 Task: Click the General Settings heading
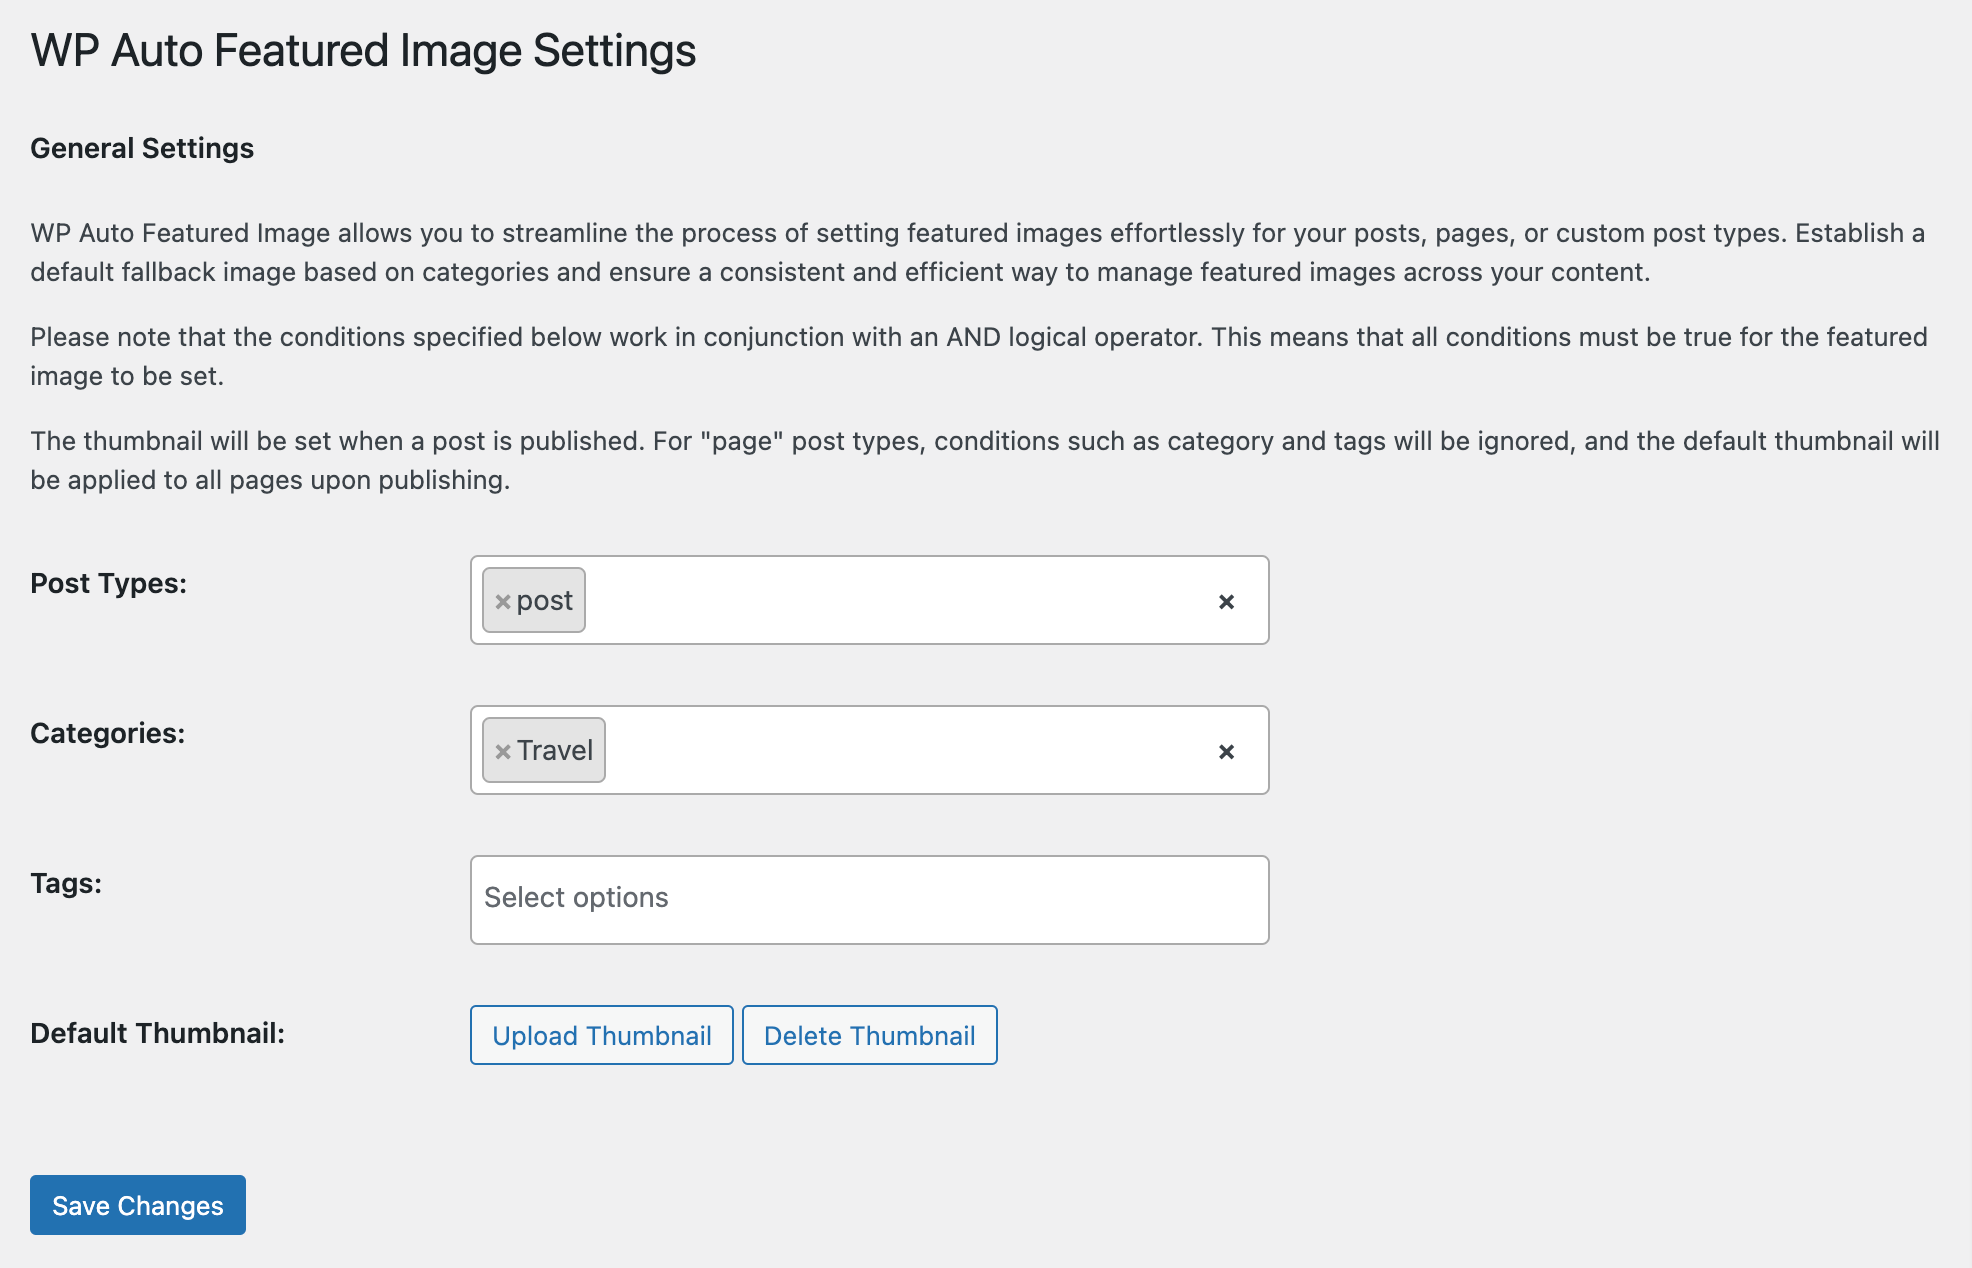(142, 148)
